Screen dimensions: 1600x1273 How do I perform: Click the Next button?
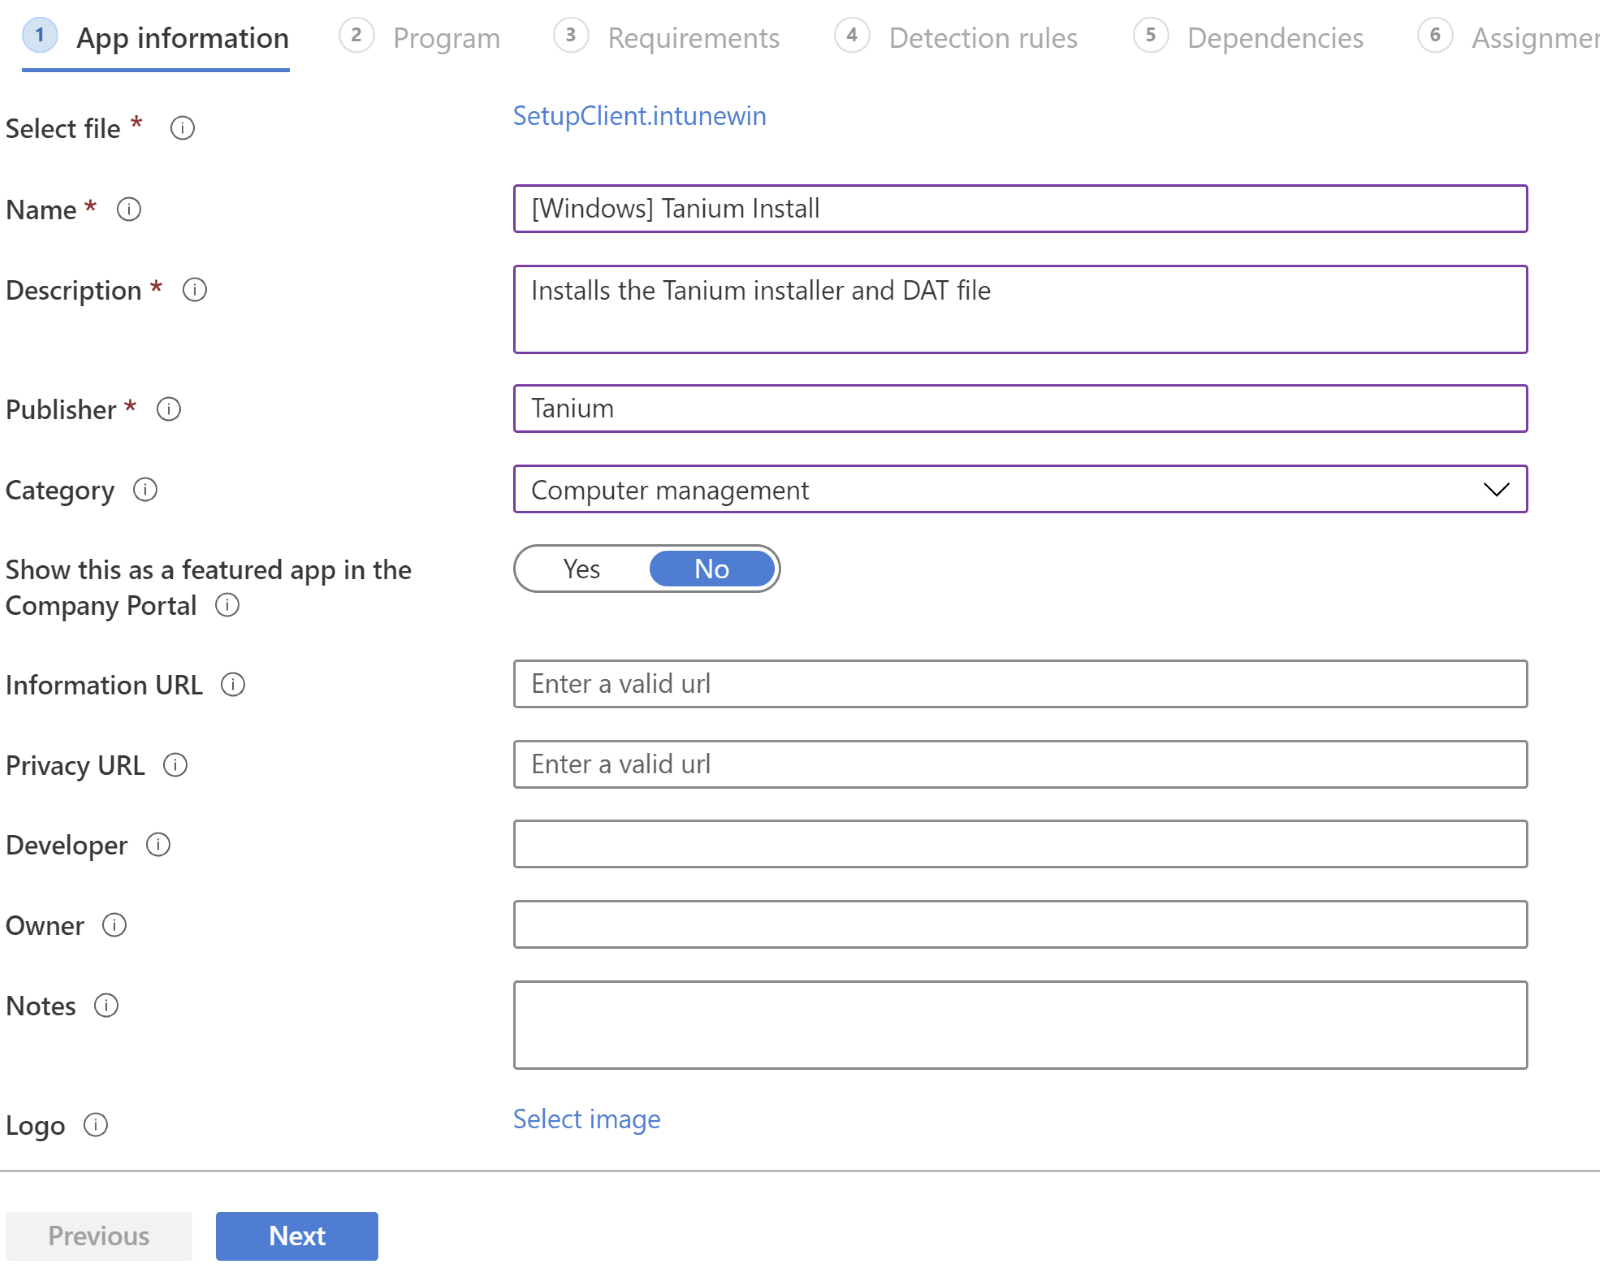[x=296, y=1236]
